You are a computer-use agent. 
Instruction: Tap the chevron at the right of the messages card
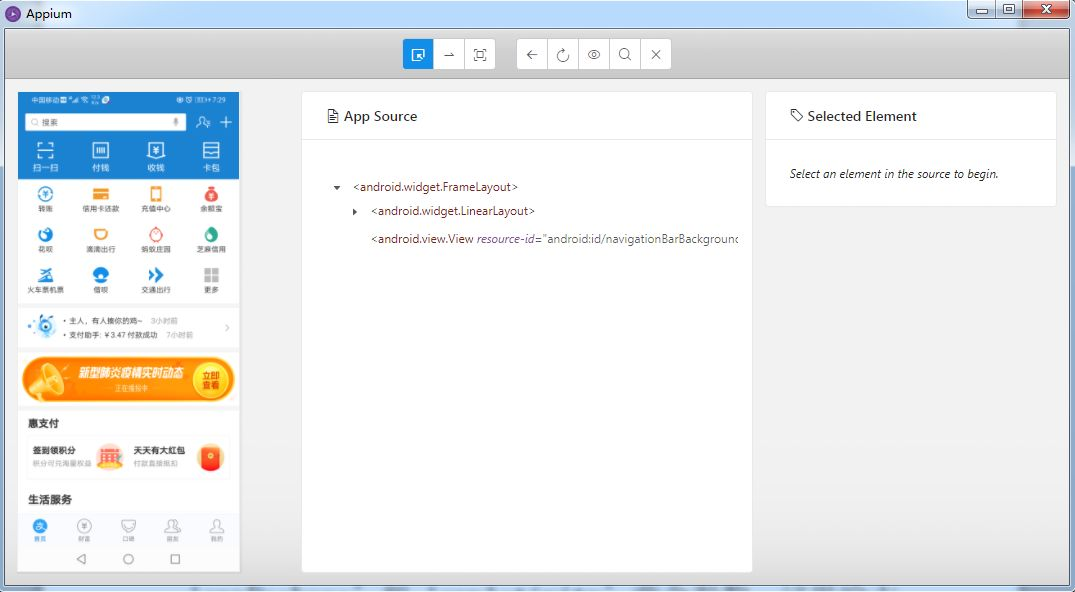(x=227, y=328)
